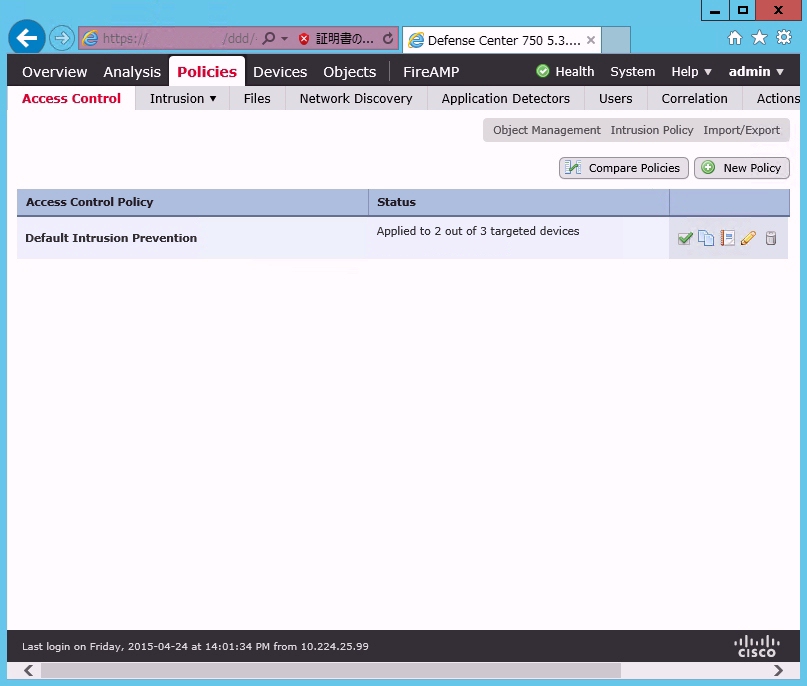Delete policy using the trash icon
The height and width of the screenshot is (686, 807).
pyautogui.click(x=771, y=239)
